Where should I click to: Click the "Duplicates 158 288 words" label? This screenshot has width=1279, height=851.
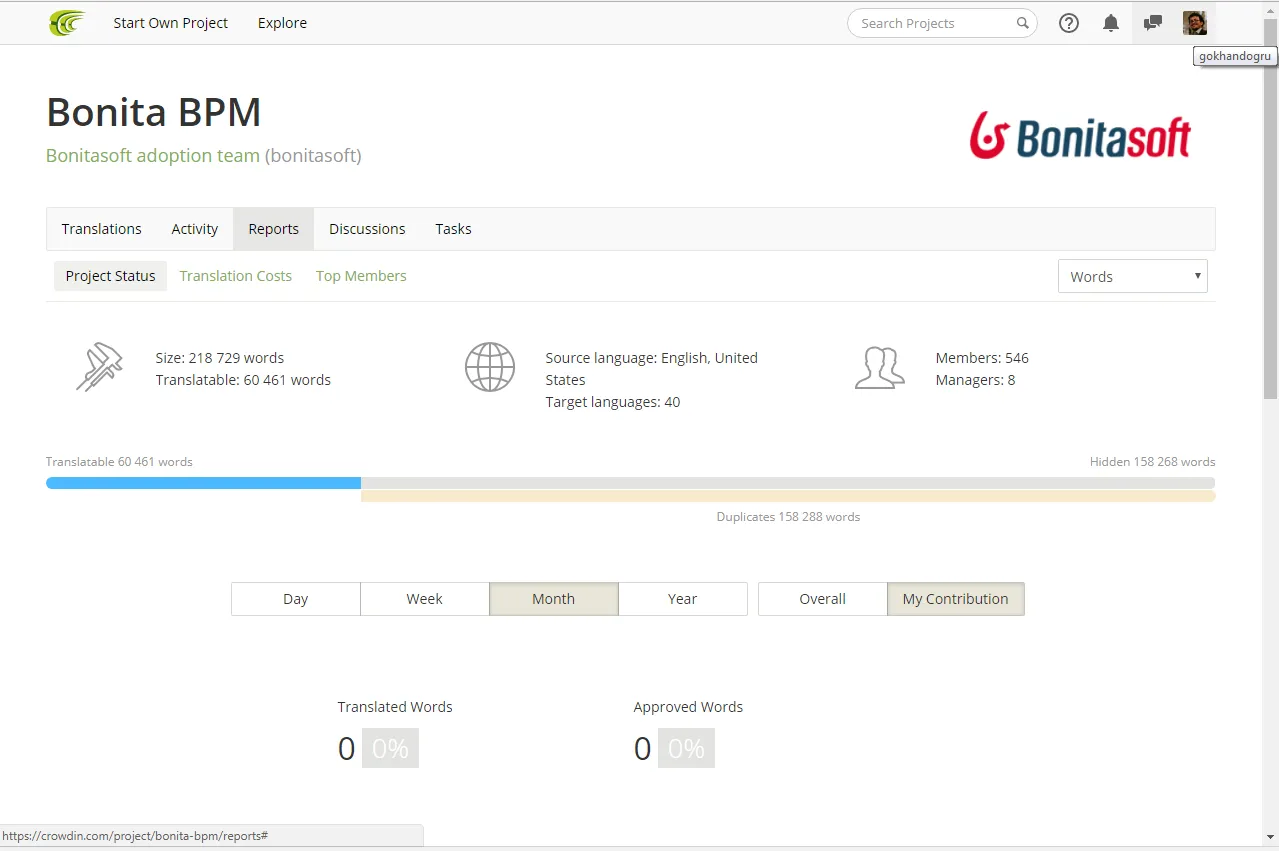(788, 517)
